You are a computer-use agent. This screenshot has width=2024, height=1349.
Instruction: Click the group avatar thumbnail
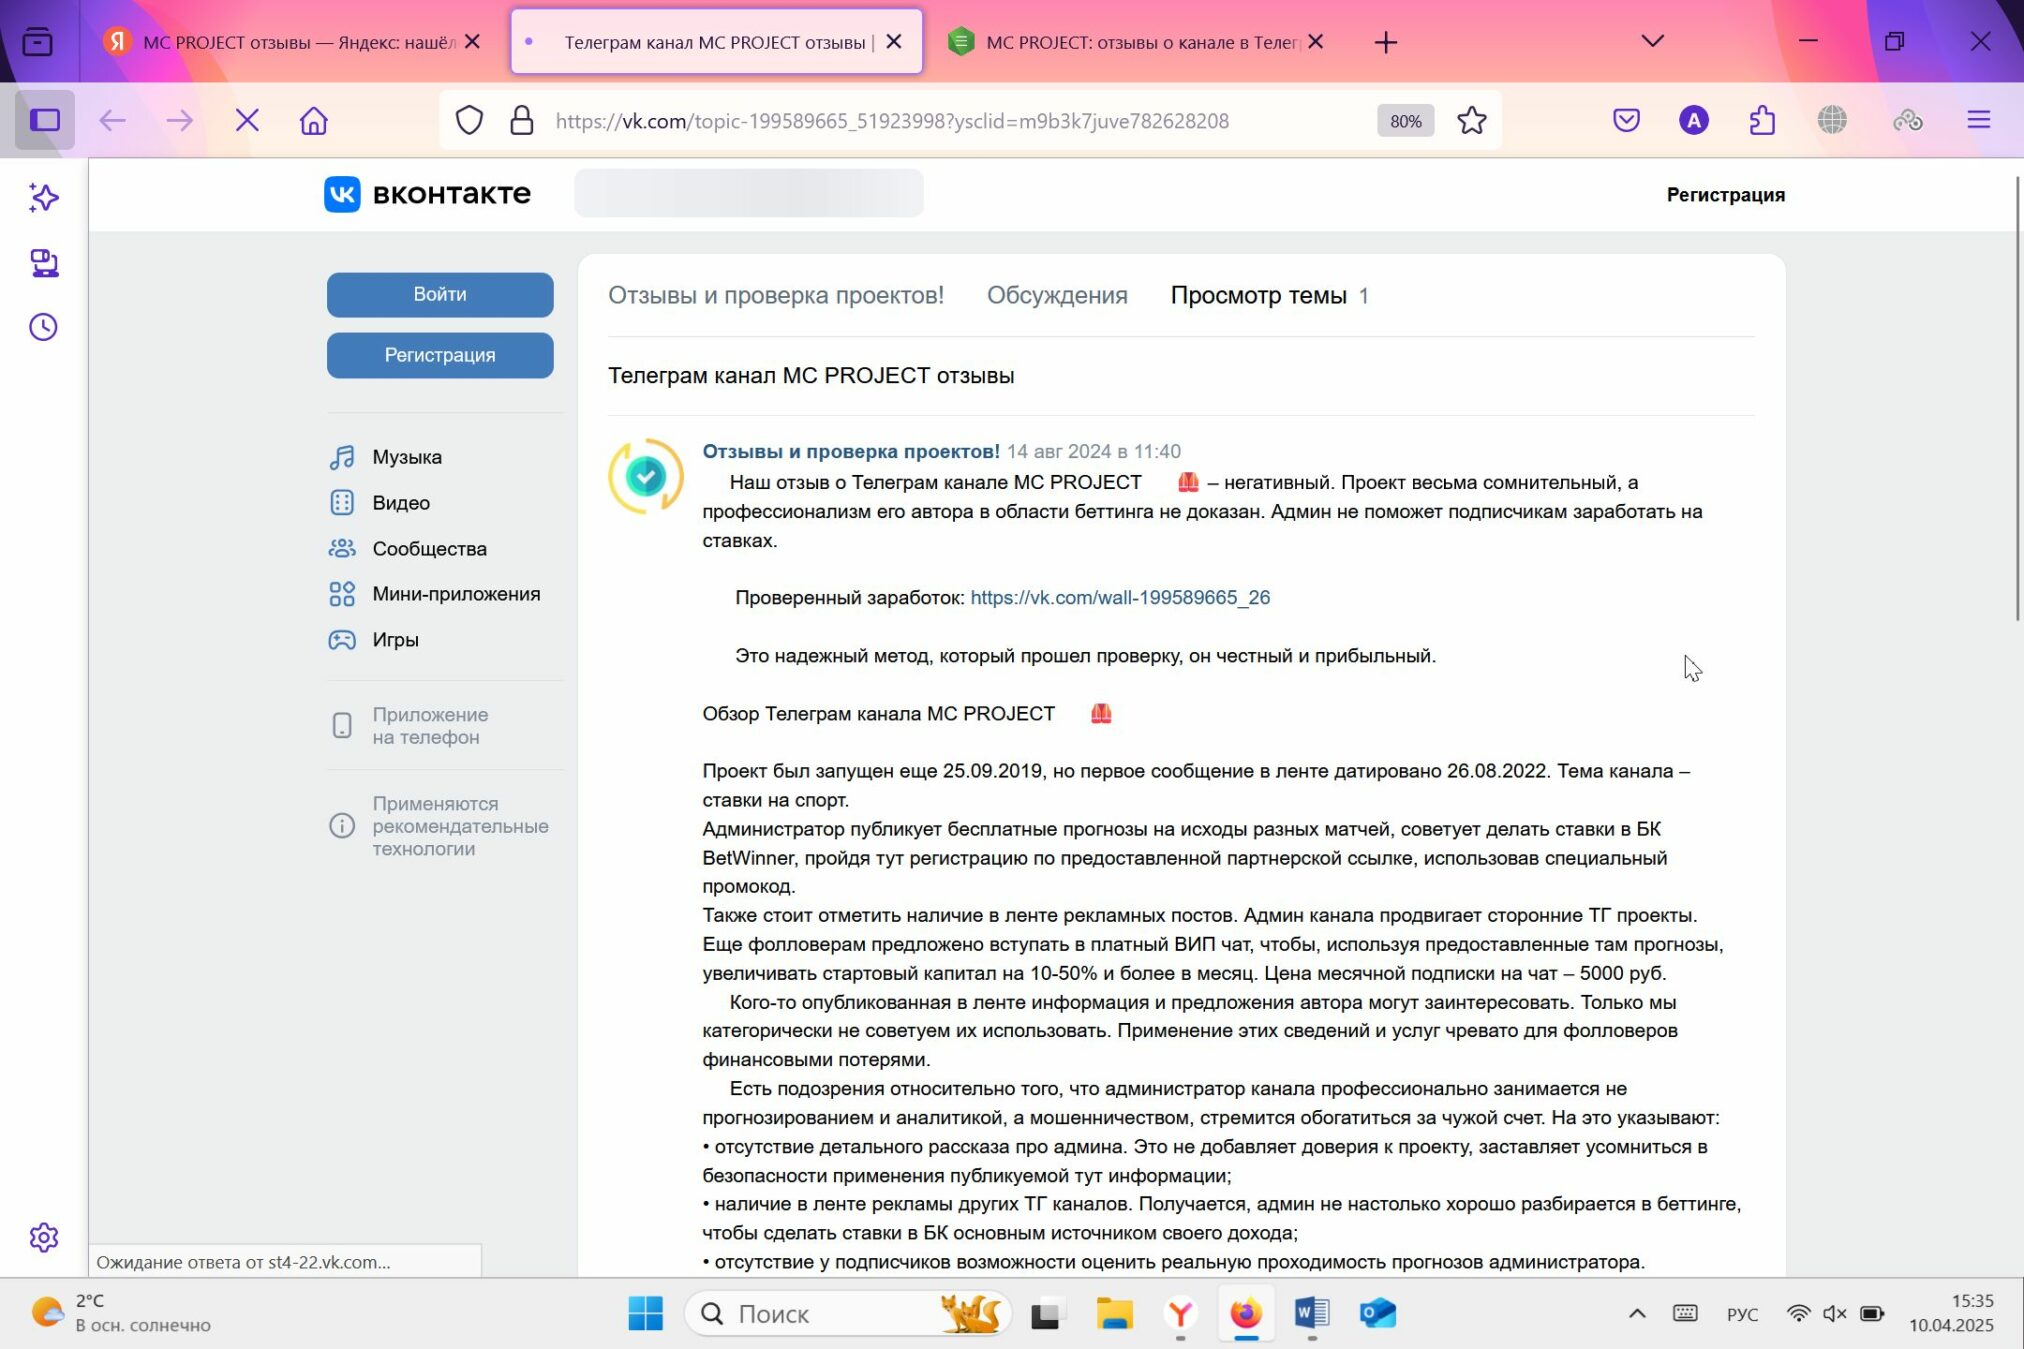(x=646, y=476)
